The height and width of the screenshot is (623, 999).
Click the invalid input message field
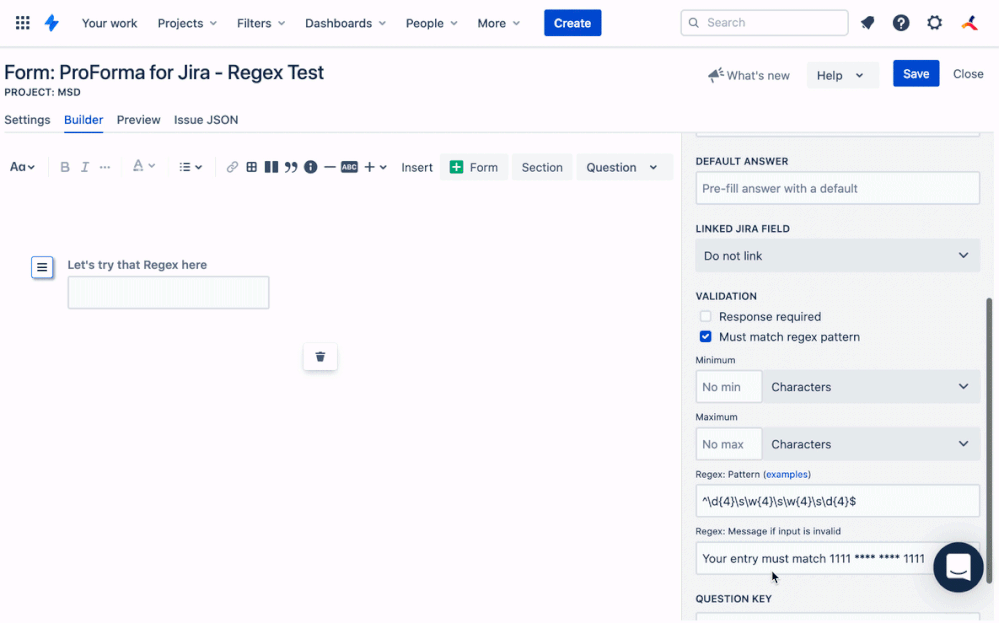(837, 558)
